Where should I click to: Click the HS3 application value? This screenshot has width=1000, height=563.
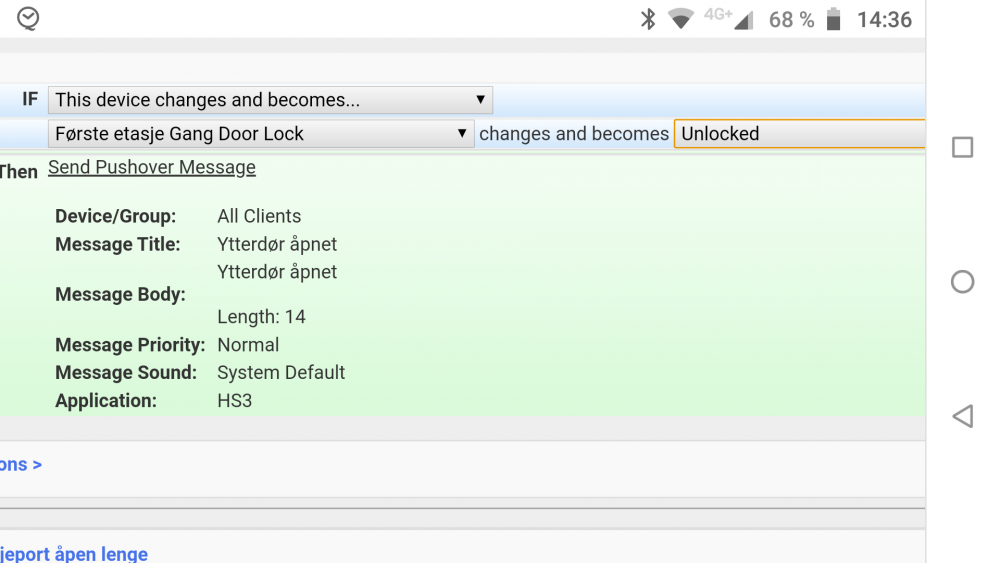click(234, 401)
